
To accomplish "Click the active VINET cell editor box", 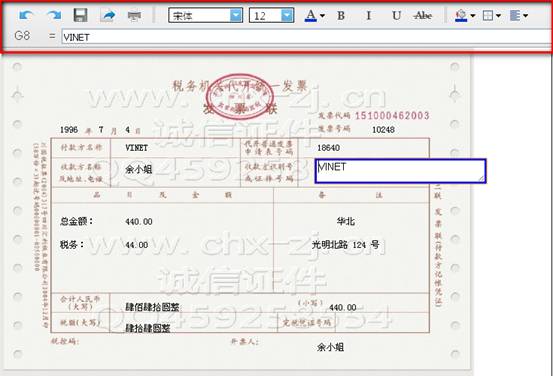I will click(x=401, y=171).
